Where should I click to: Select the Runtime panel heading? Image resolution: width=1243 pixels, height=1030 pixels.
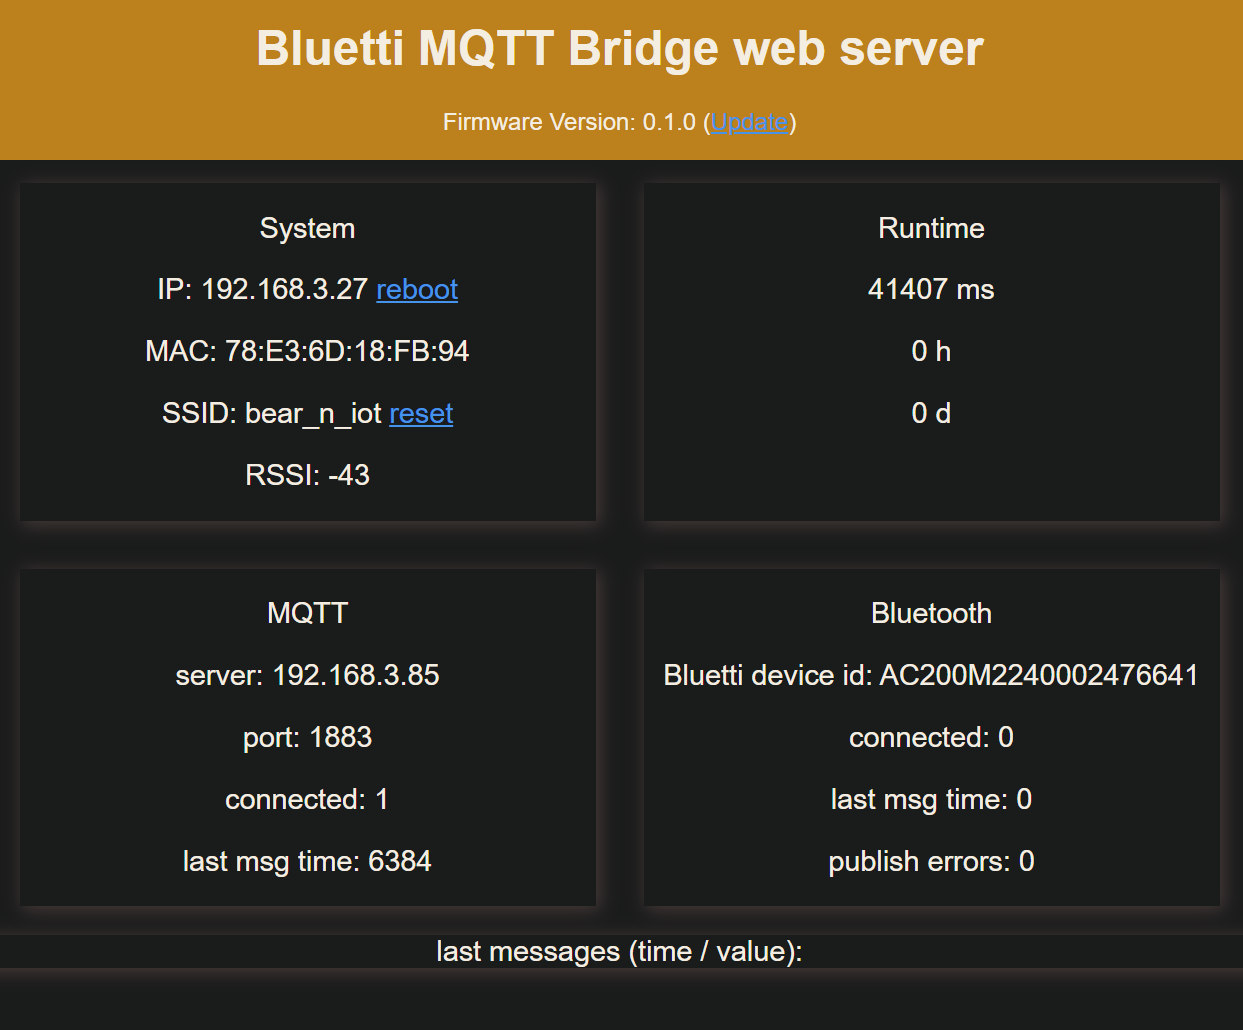point(930,228)
